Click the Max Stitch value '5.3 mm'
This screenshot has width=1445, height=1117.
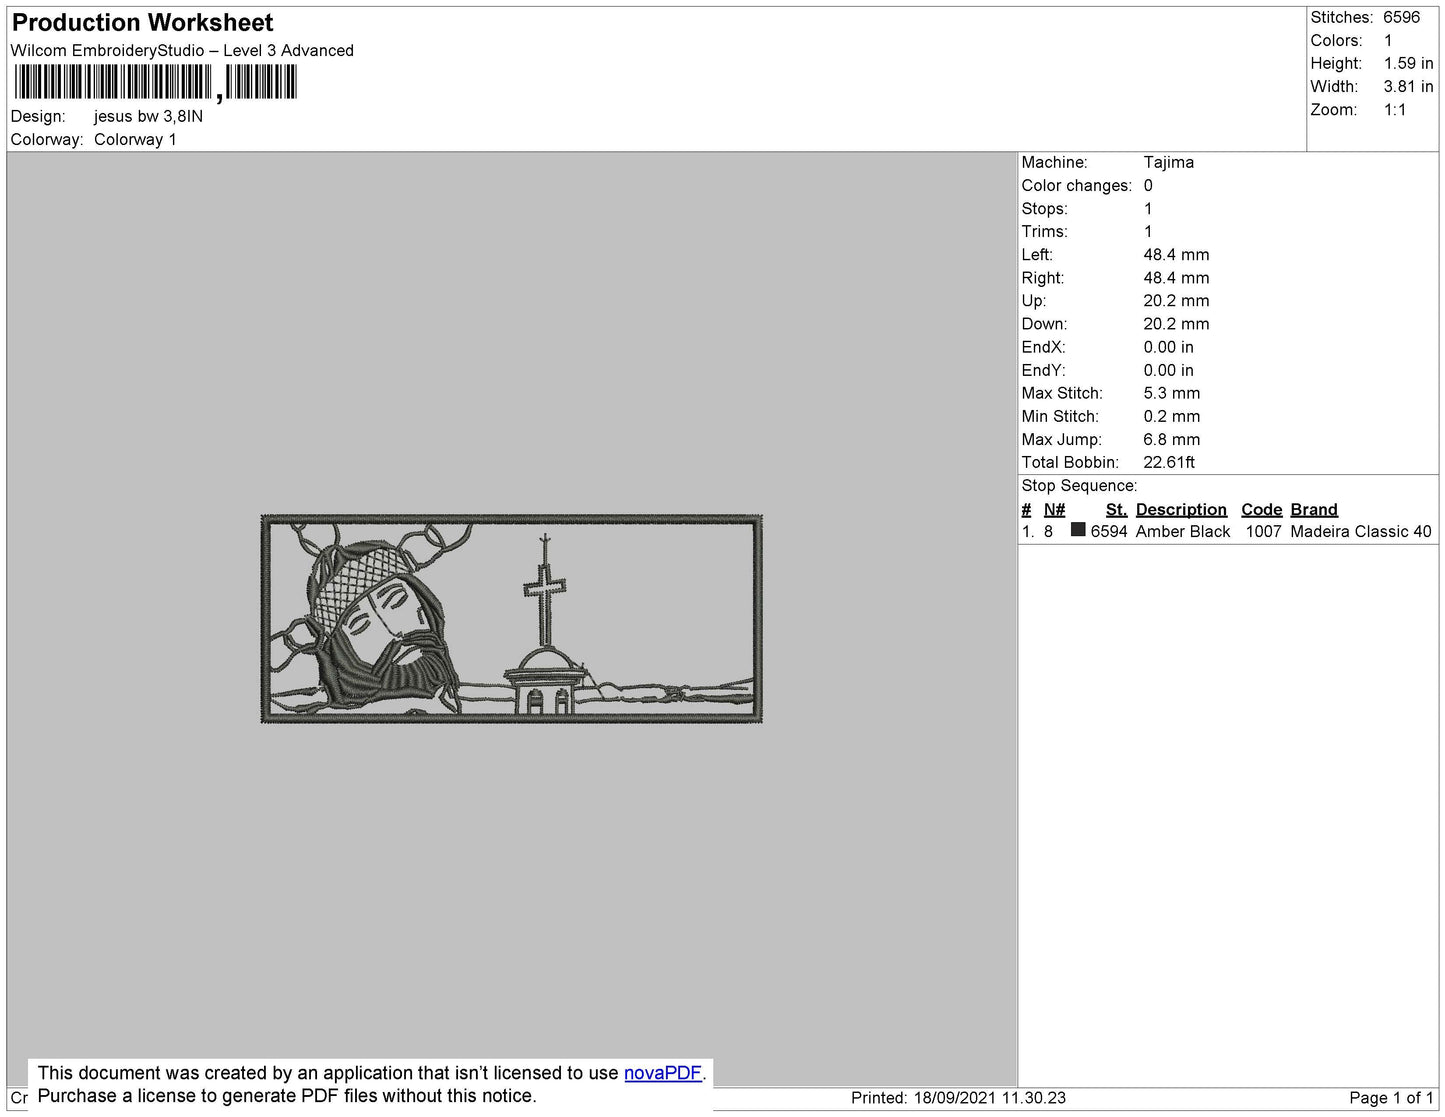click(1172, 393)
